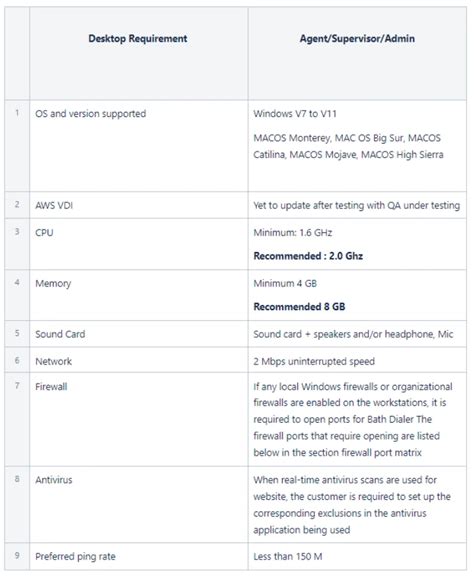
Task: Click the Windows V7 to V11 text
Action: (x=295, y=114)
